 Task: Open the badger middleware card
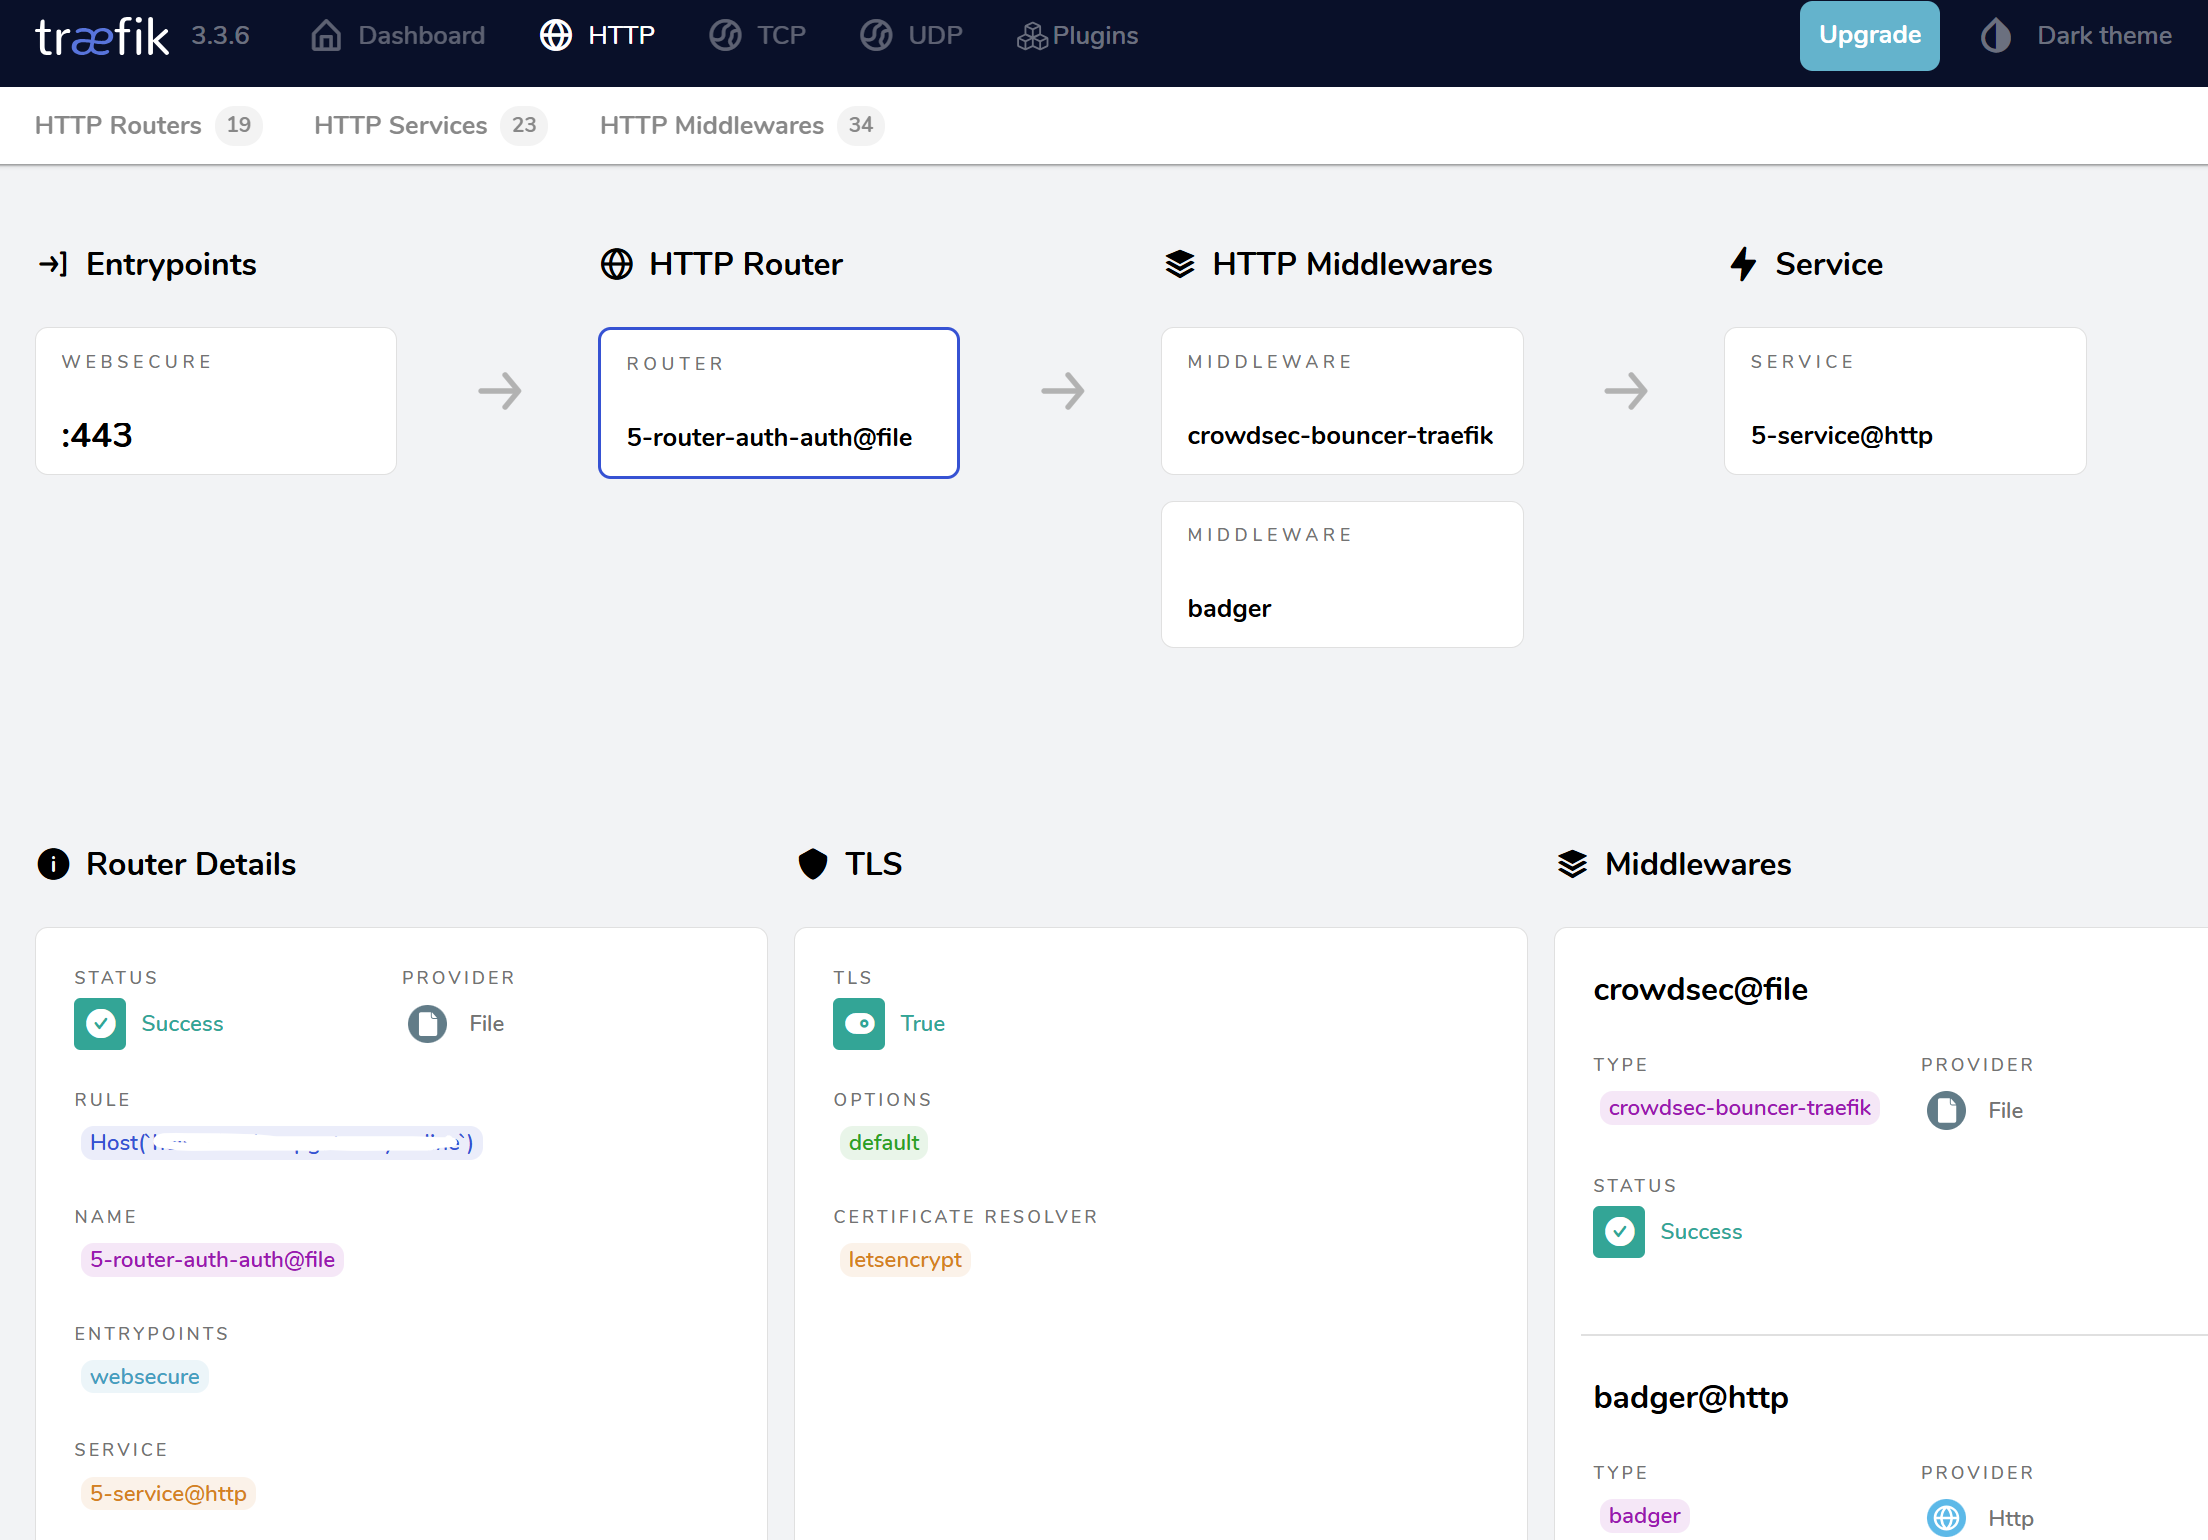pos(1342,574)
